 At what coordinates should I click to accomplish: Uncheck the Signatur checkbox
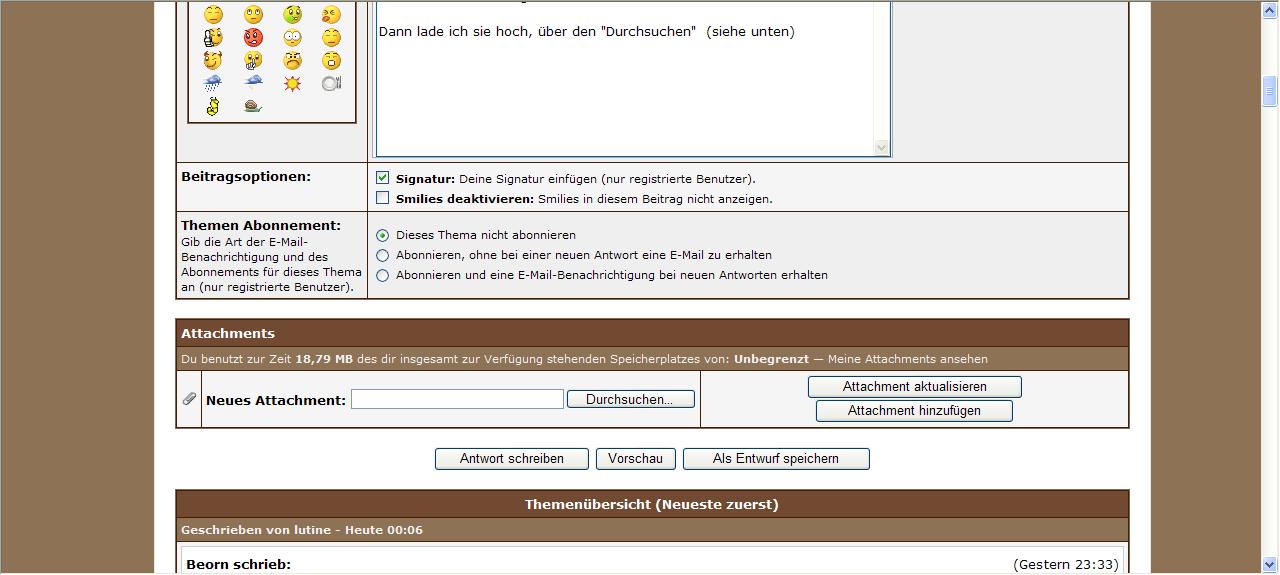pos(382,178)
